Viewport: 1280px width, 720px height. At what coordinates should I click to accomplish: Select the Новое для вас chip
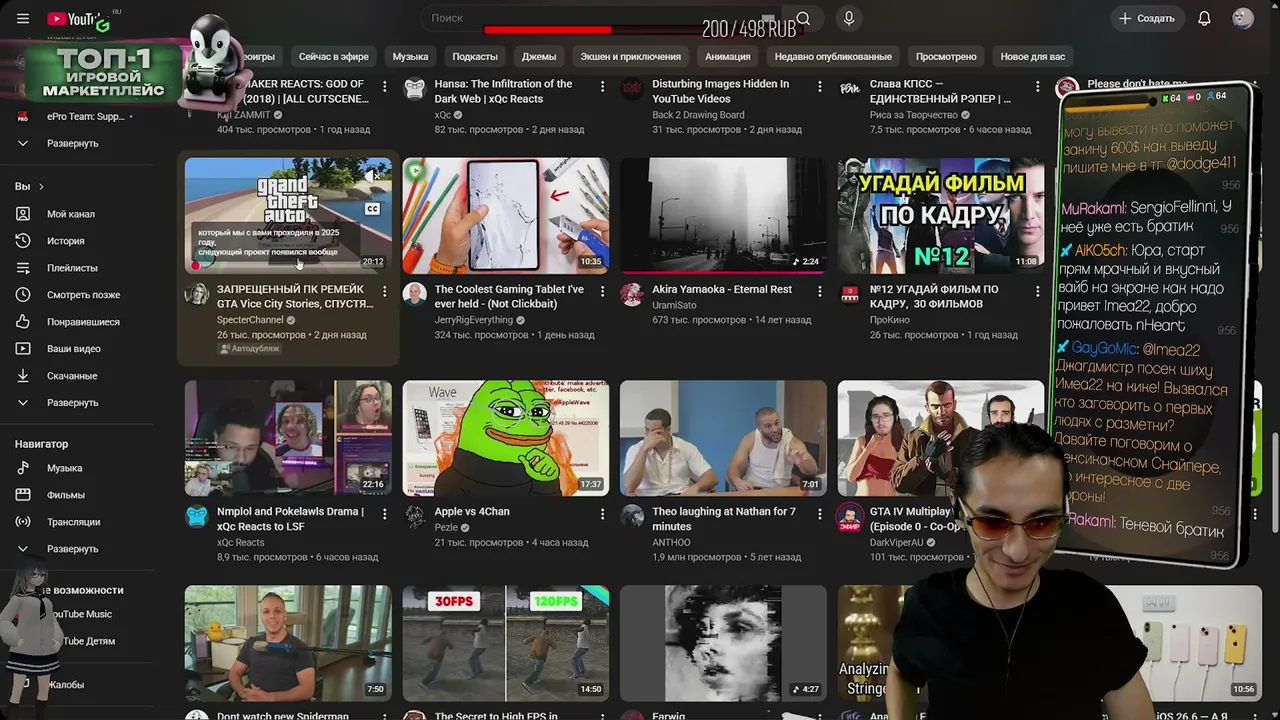point(1033,57)
